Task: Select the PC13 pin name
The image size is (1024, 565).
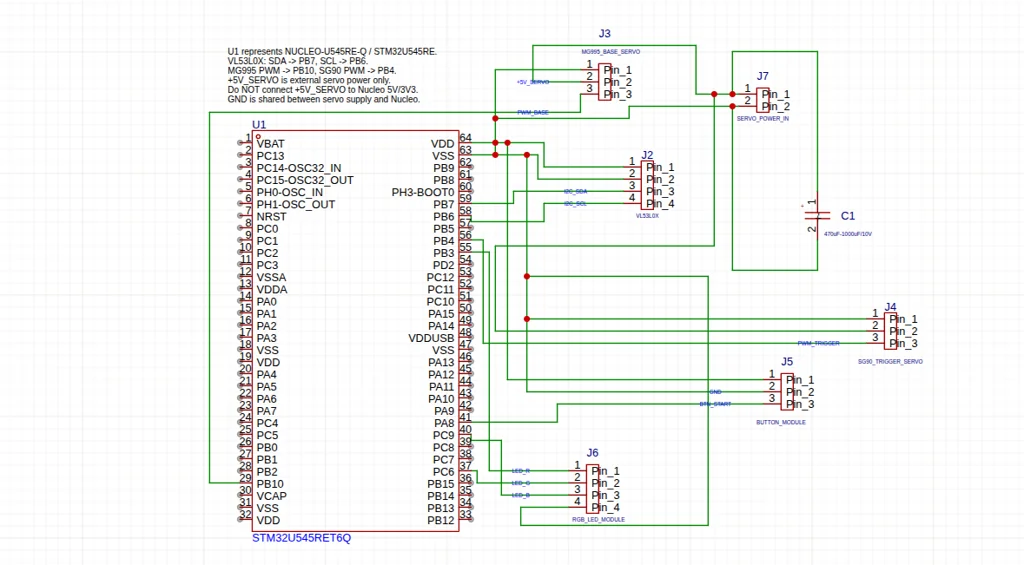Action: (x=270, y=156)
